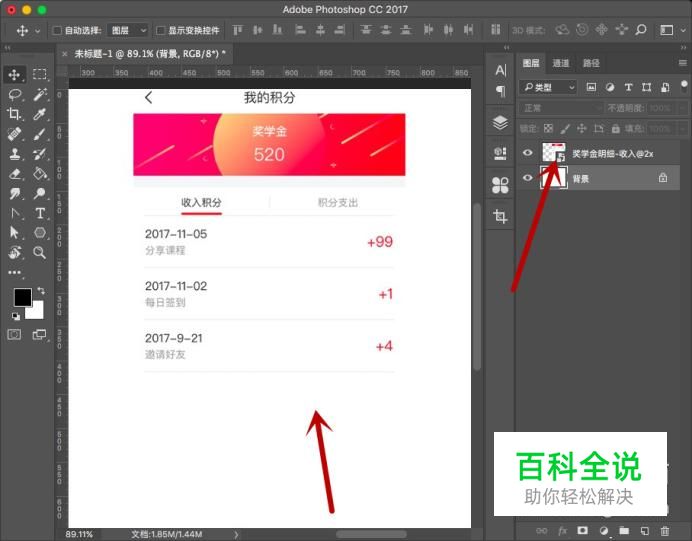This screenshot has height=541, width=692.
Task: Reset default foreground and background colors
Action: click(x=16, y=316)
